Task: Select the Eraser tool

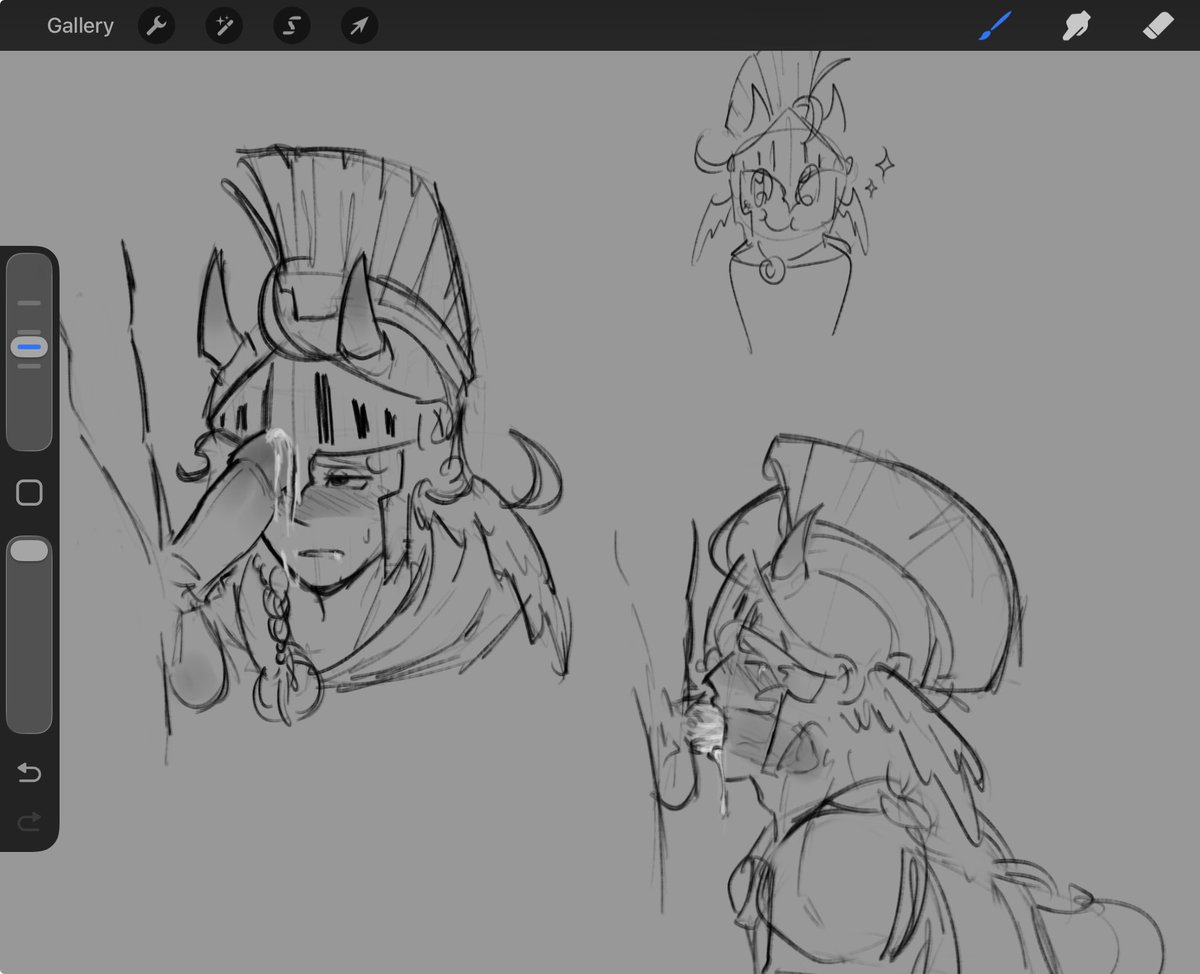Action: [1156, 26]
